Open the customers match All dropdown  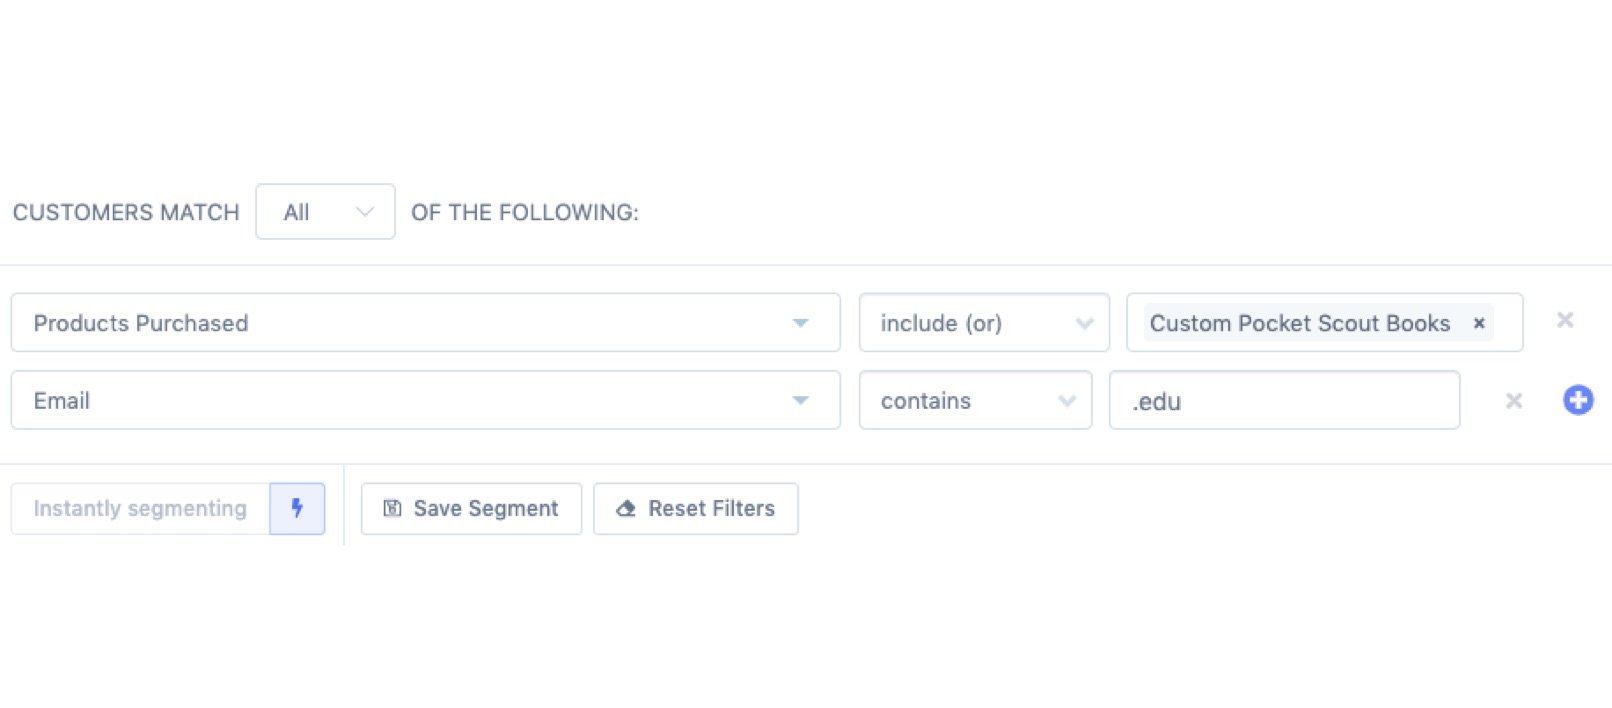325,212
